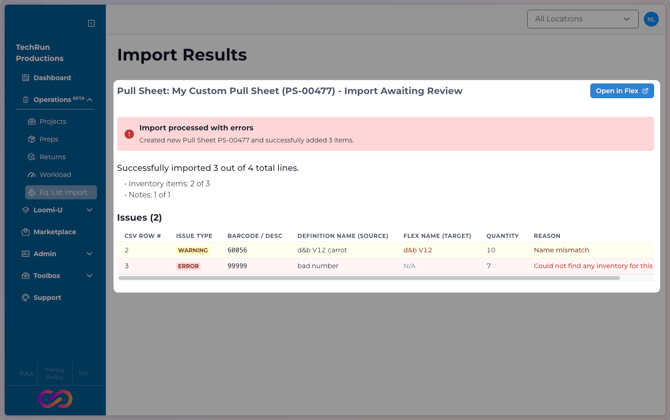670x420 pixels.
Task: Click the Dashboard icon in sidebar
Action: click(26, 78)
